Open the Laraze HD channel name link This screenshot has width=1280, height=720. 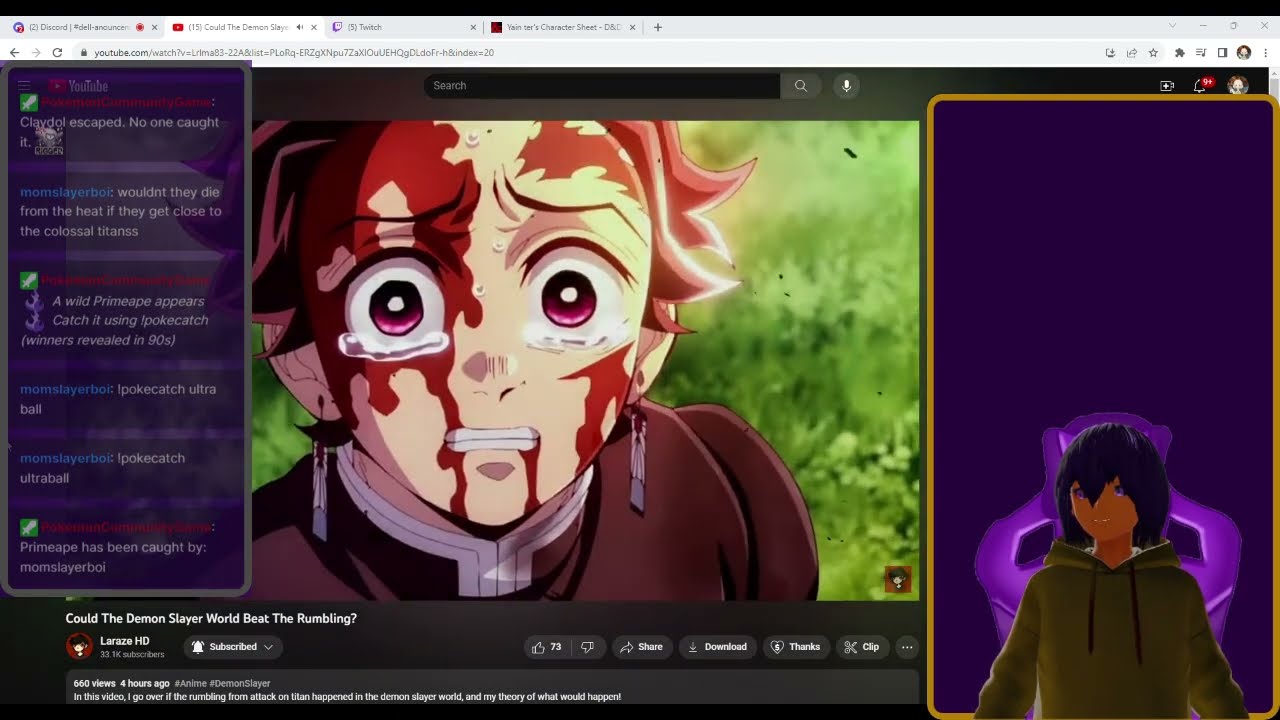(125, 641)
